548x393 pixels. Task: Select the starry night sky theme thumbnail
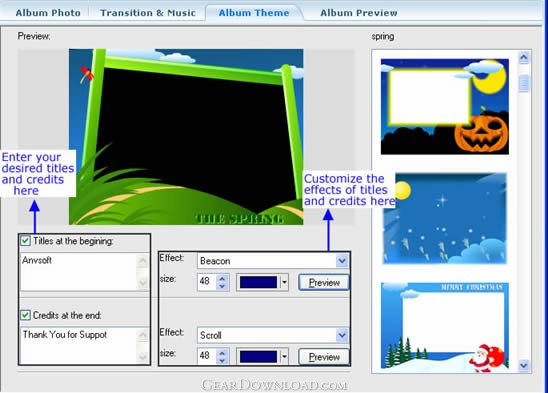click(x=445, y=219)
